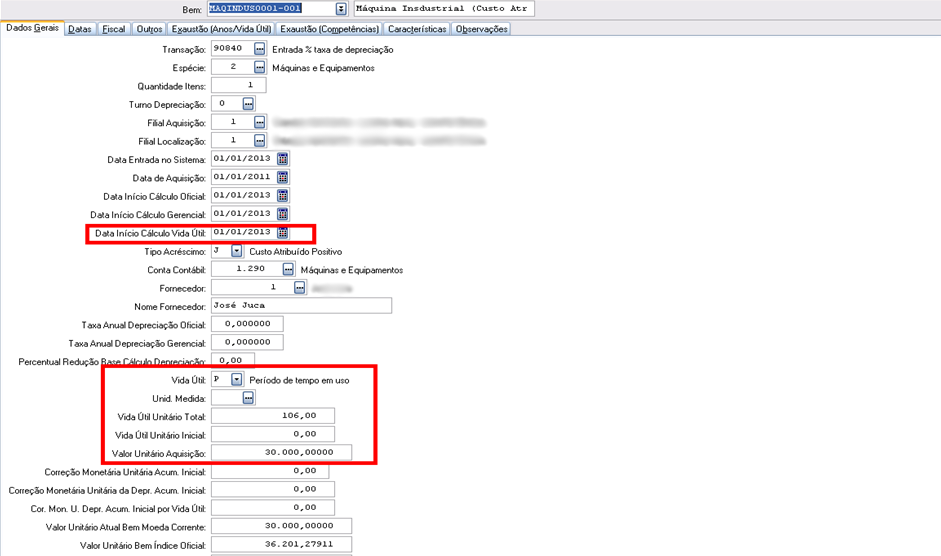Click the Vida Útil Unitário Inicial field
This screenshot has width=941, height=556.
[x=273, y=434]
